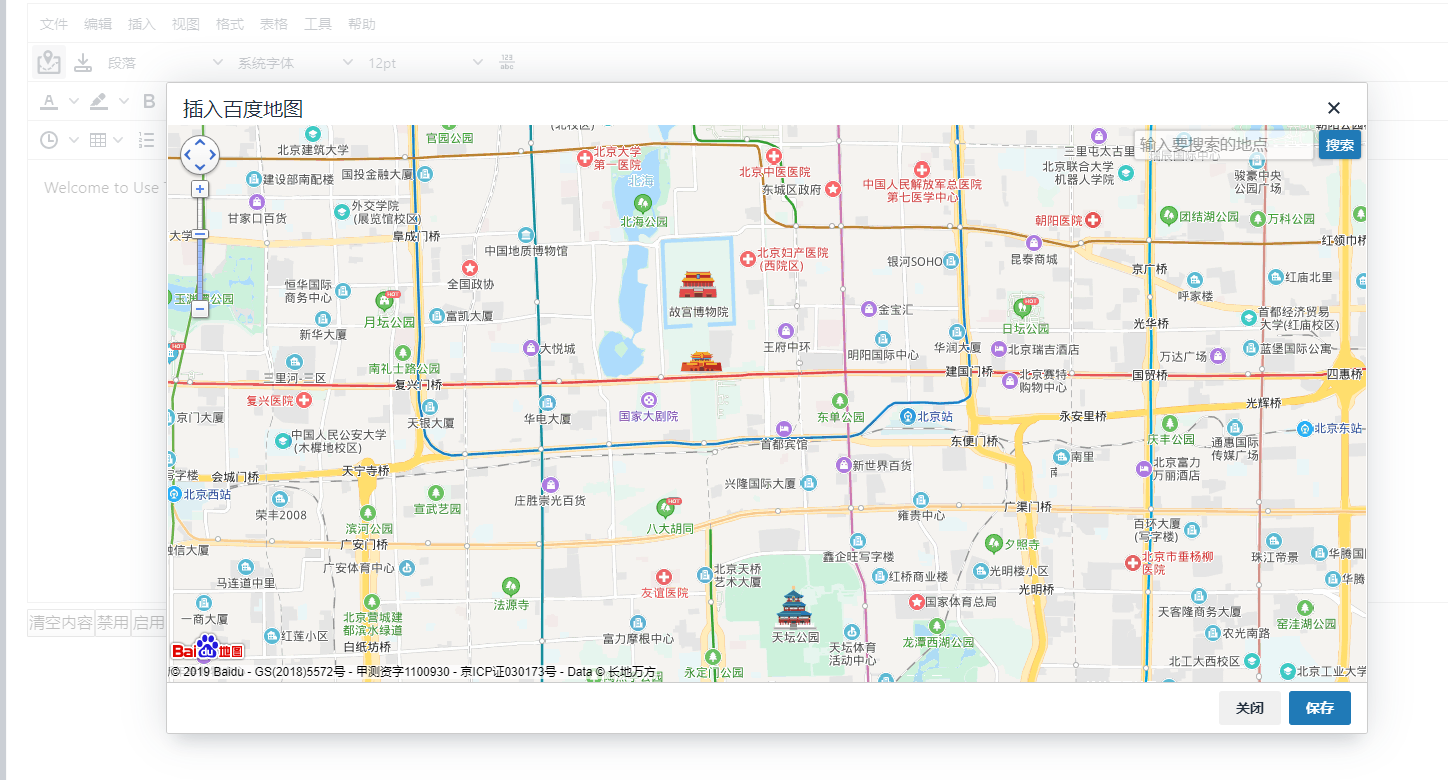Toggle bold formatting with the B button
This screenshot has height=780, width=1448.
pyautogui.click(x=148, y=101)
